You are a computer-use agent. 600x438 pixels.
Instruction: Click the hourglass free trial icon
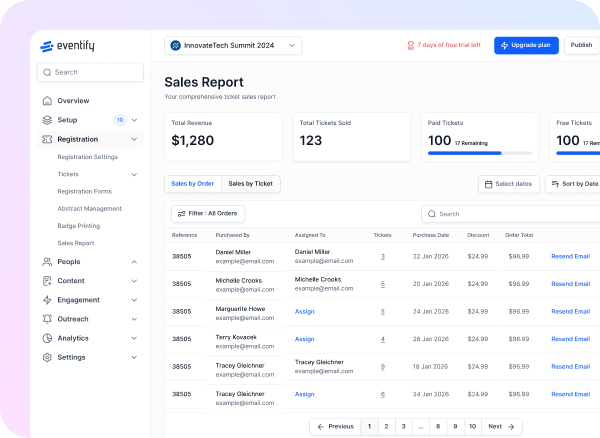click(x=411, y=46)
